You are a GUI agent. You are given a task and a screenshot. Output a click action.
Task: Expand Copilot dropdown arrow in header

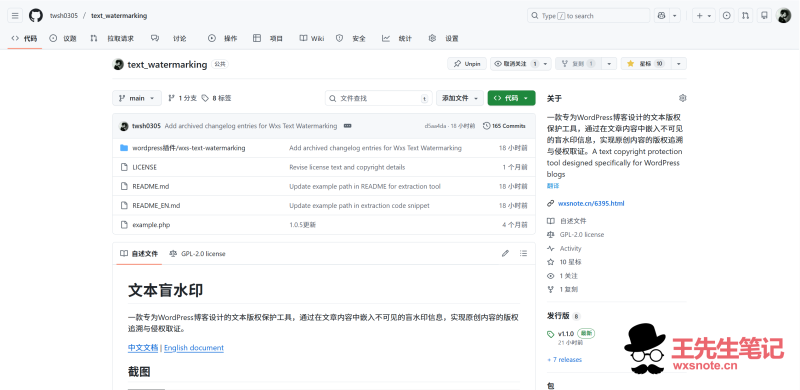pyautogui.click(x=675, y=16)
